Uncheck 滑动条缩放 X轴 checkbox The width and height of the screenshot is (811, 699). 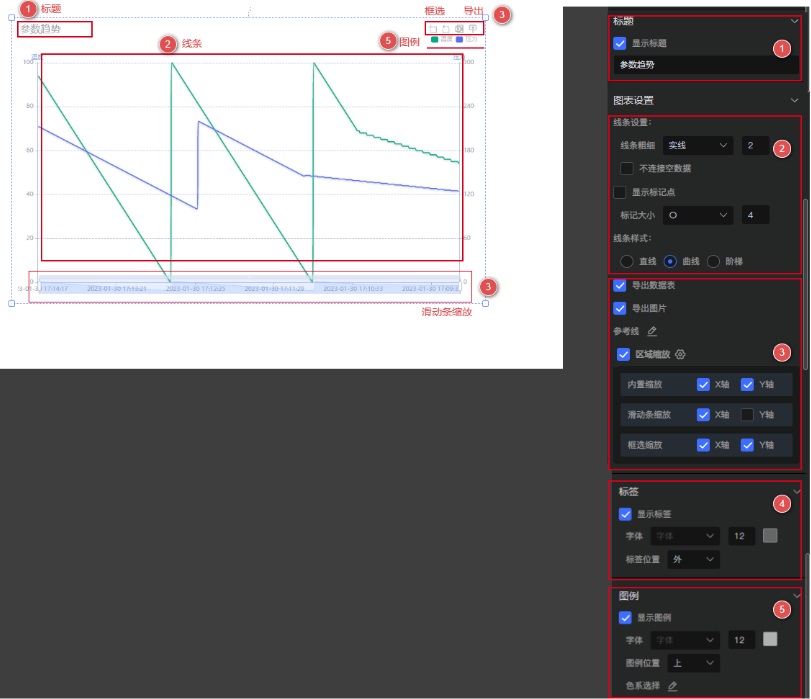coord(703,414)
